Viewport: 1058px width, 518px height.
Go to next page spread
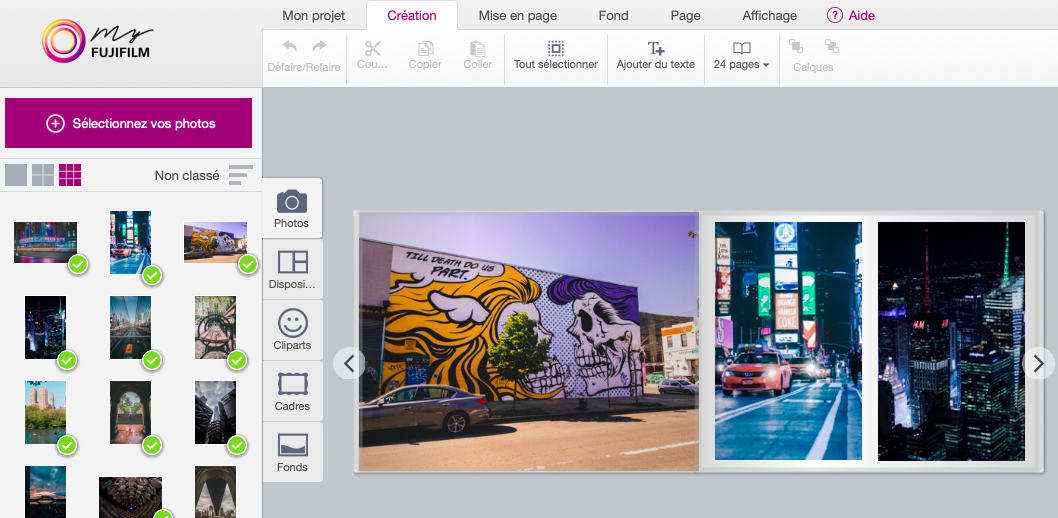coord(1038,364)
